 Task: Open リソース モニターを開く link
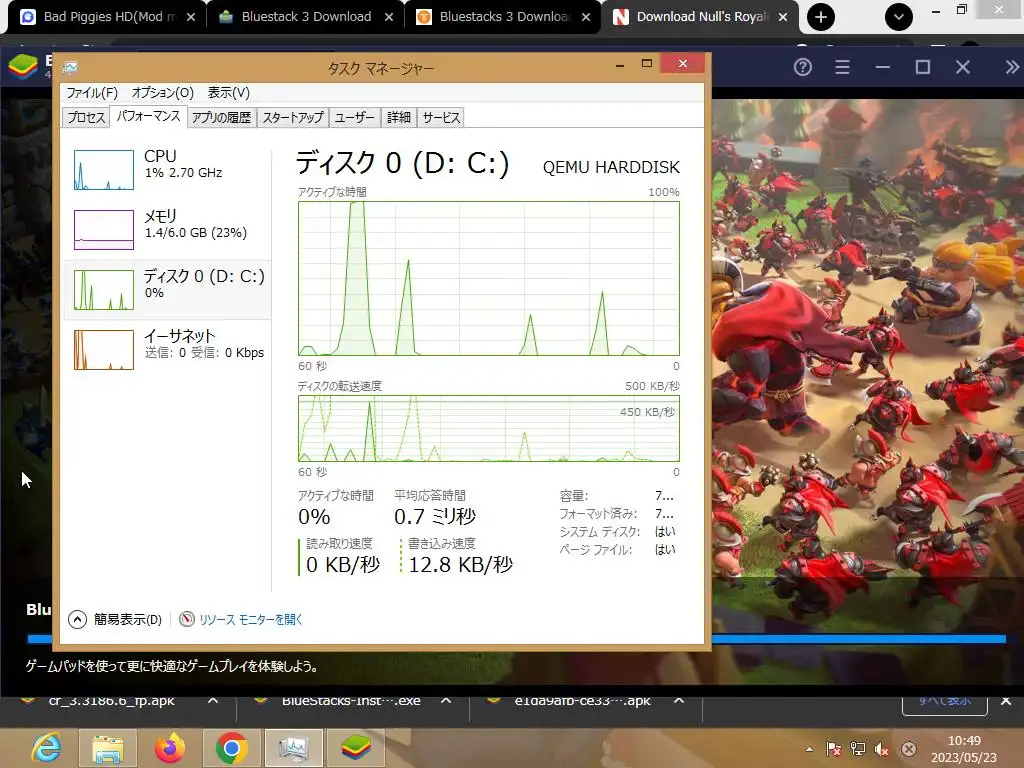click(x=251, y=619)
